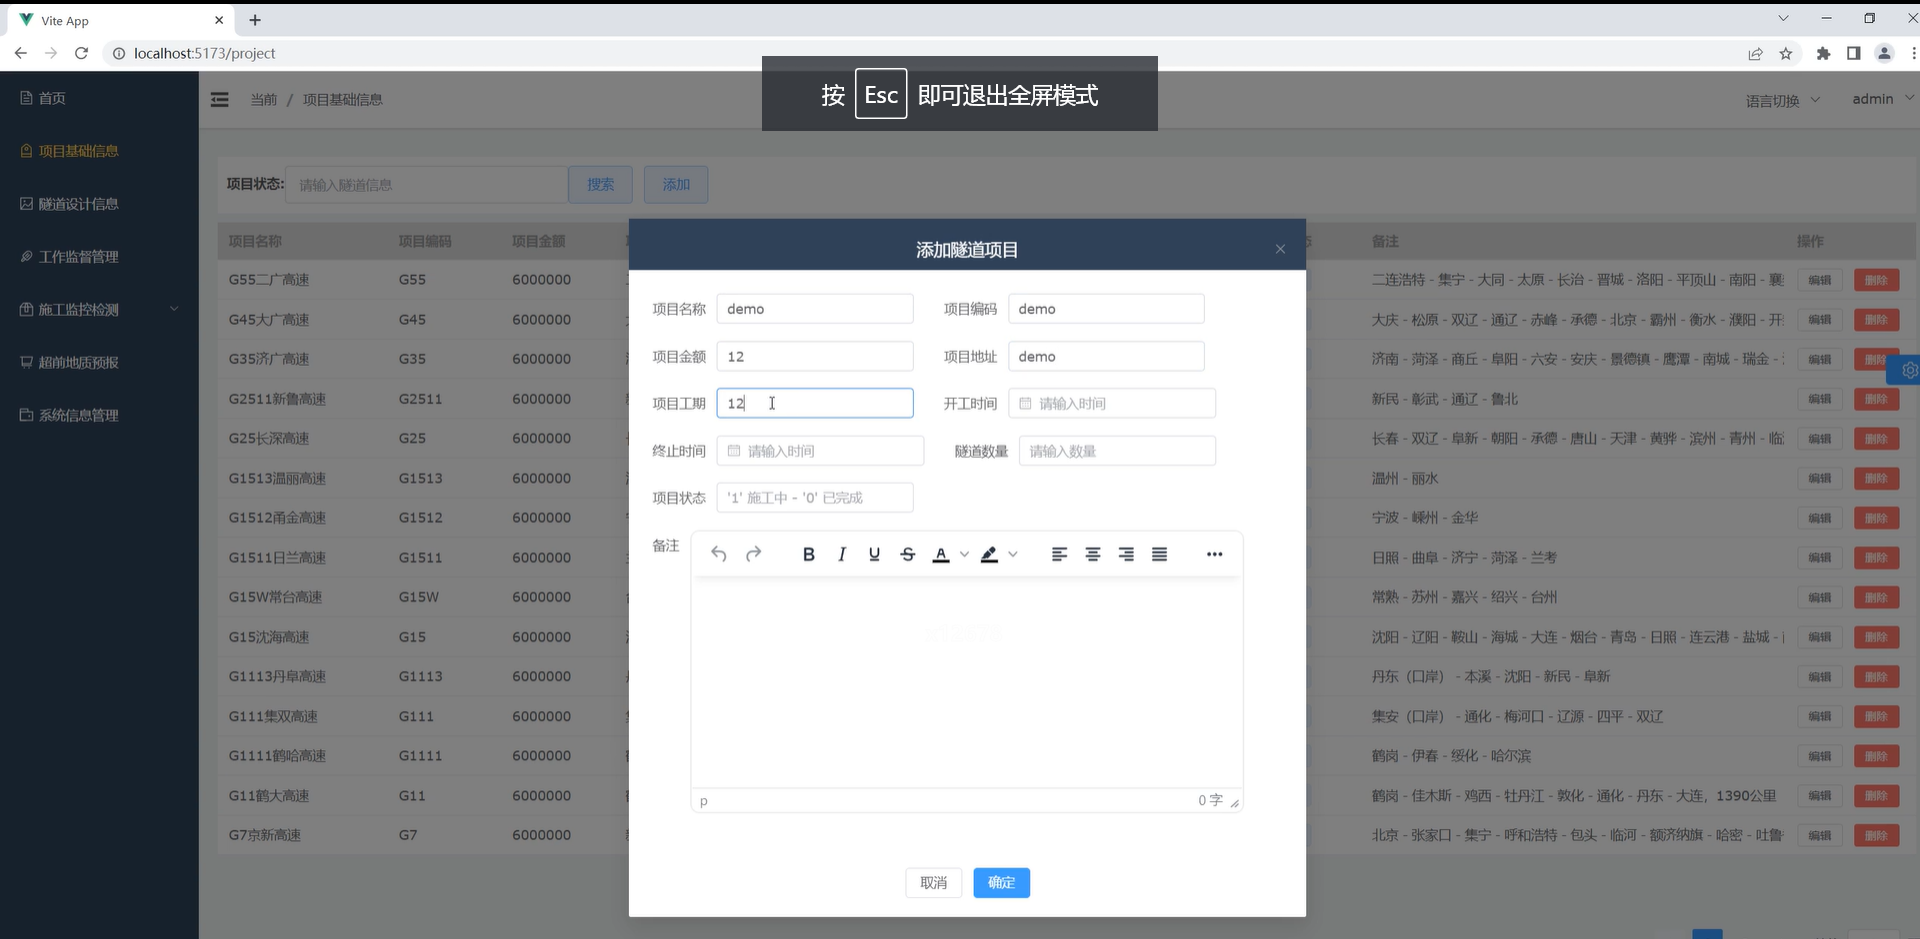The width and height of the screenshot is (1920, 939).
Task: Open browser three-dot menu
Action: [1912, 54]
